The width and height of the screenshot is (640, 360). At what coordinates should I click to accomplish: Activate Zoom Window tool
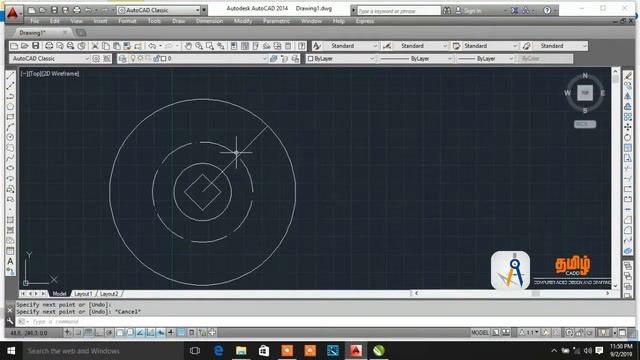[210, 46]
